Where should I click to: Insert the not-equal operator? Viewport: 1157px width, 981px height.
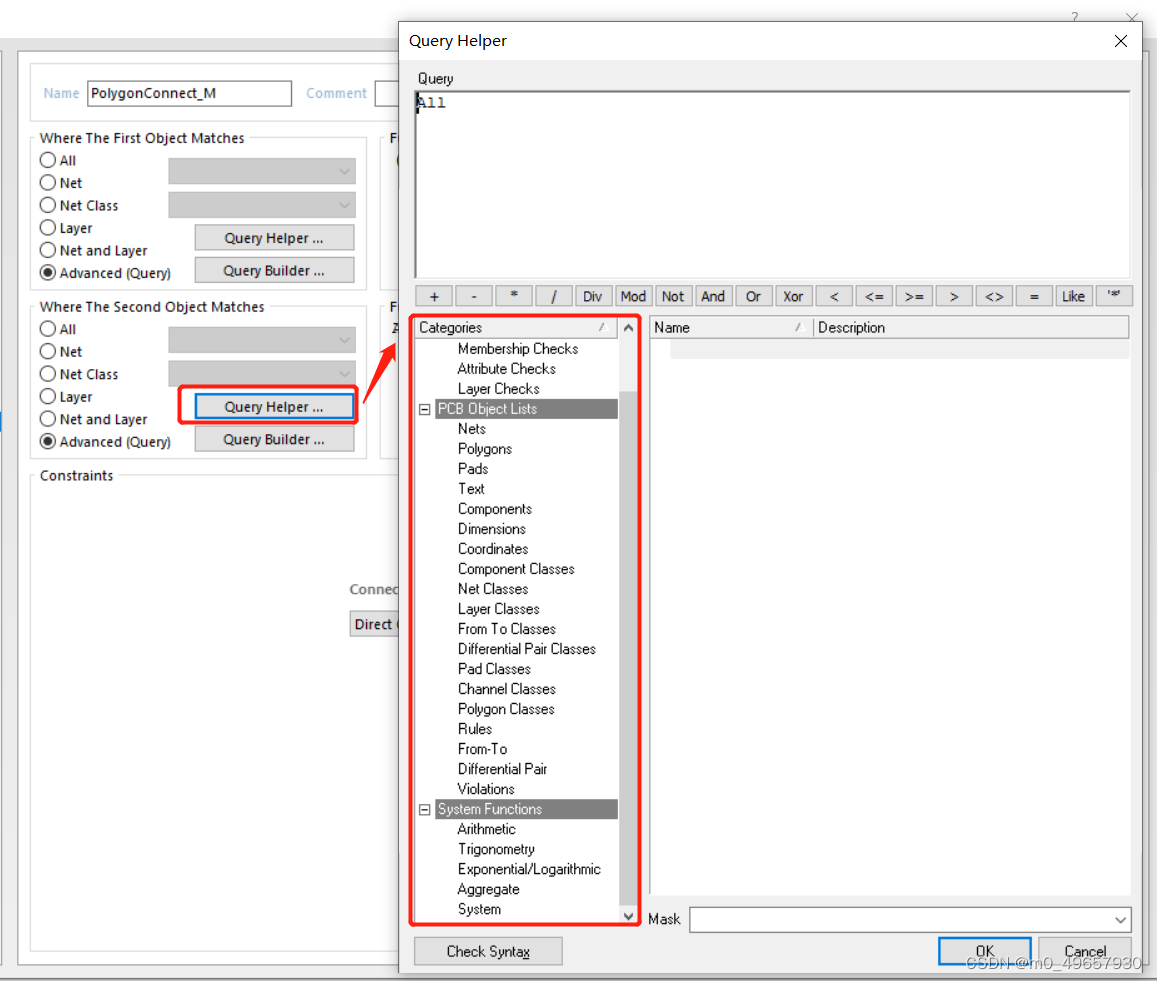point(994,296)
